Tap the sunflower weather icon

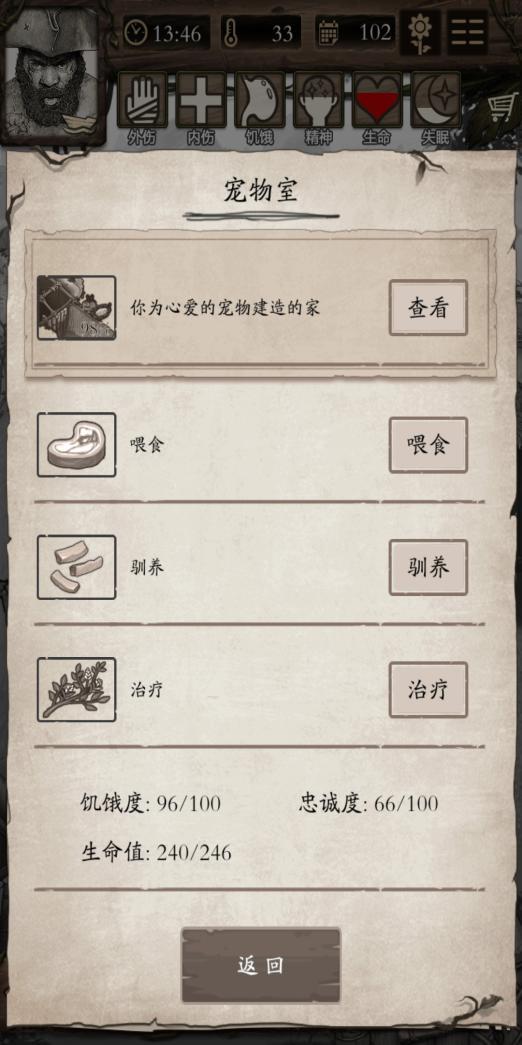pyautogui.click(x=421, y=33)
